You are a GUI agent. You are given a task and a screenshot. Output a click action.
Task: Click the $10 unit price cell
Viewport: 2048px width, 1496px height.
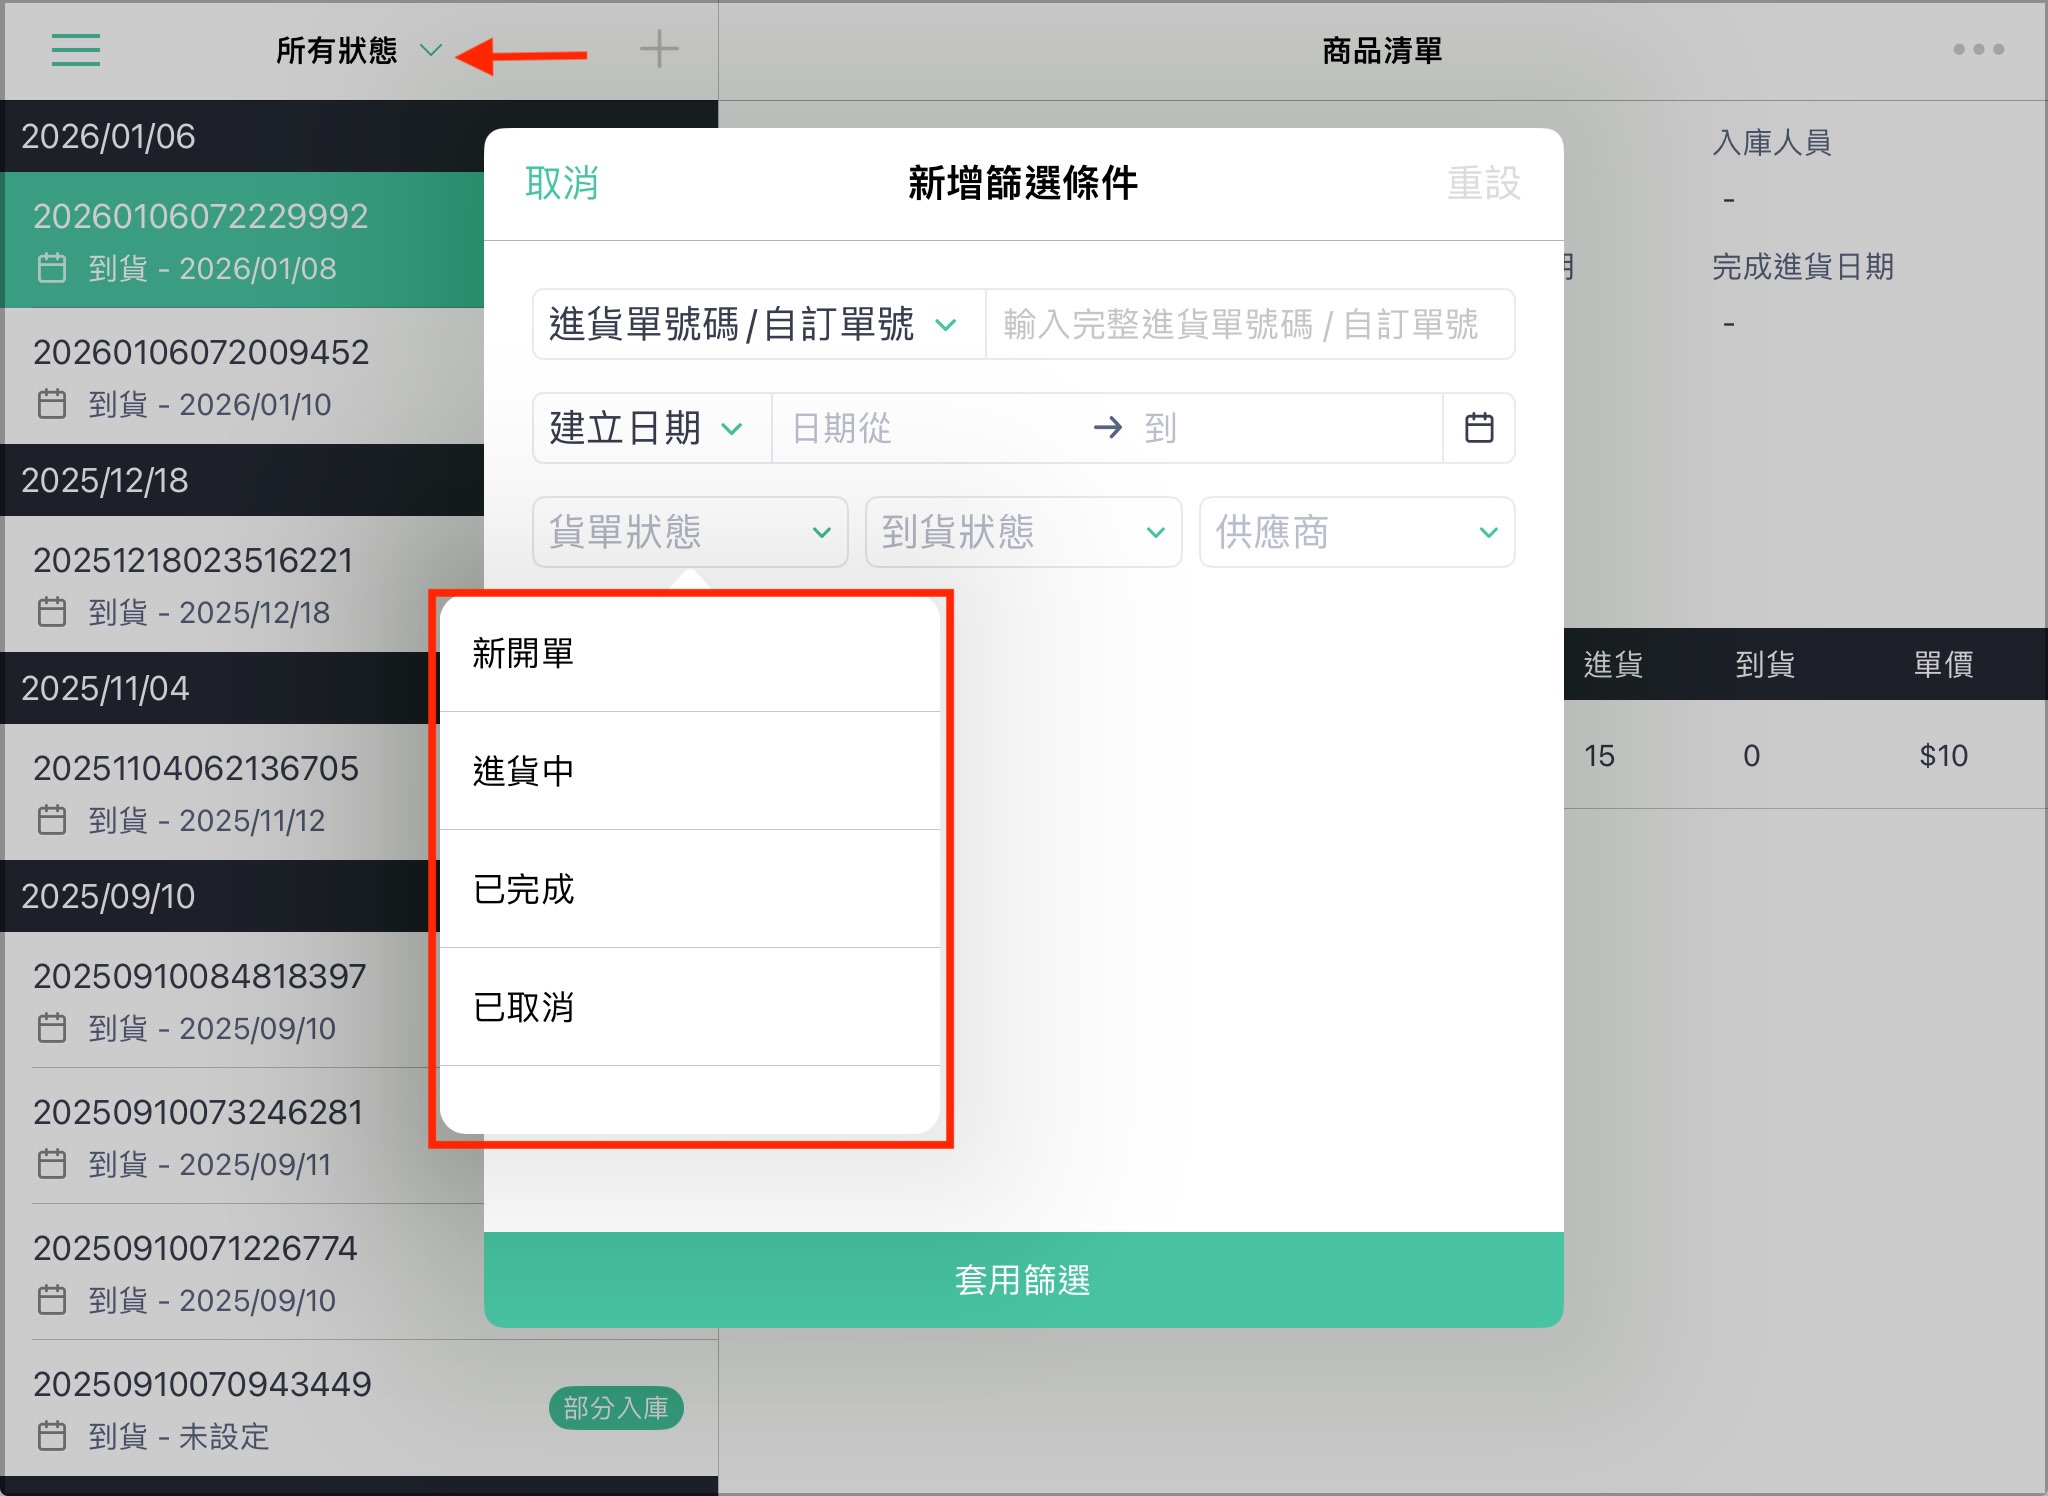(x=1943, y=756)
